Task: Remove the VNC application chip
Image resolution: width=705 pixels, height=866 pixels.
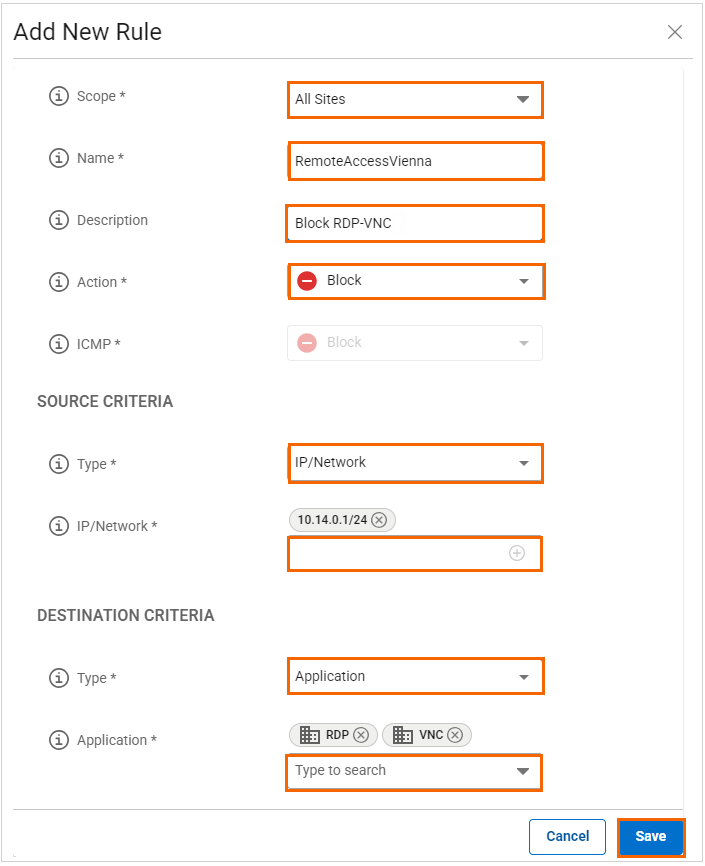Action: [455, 735]
